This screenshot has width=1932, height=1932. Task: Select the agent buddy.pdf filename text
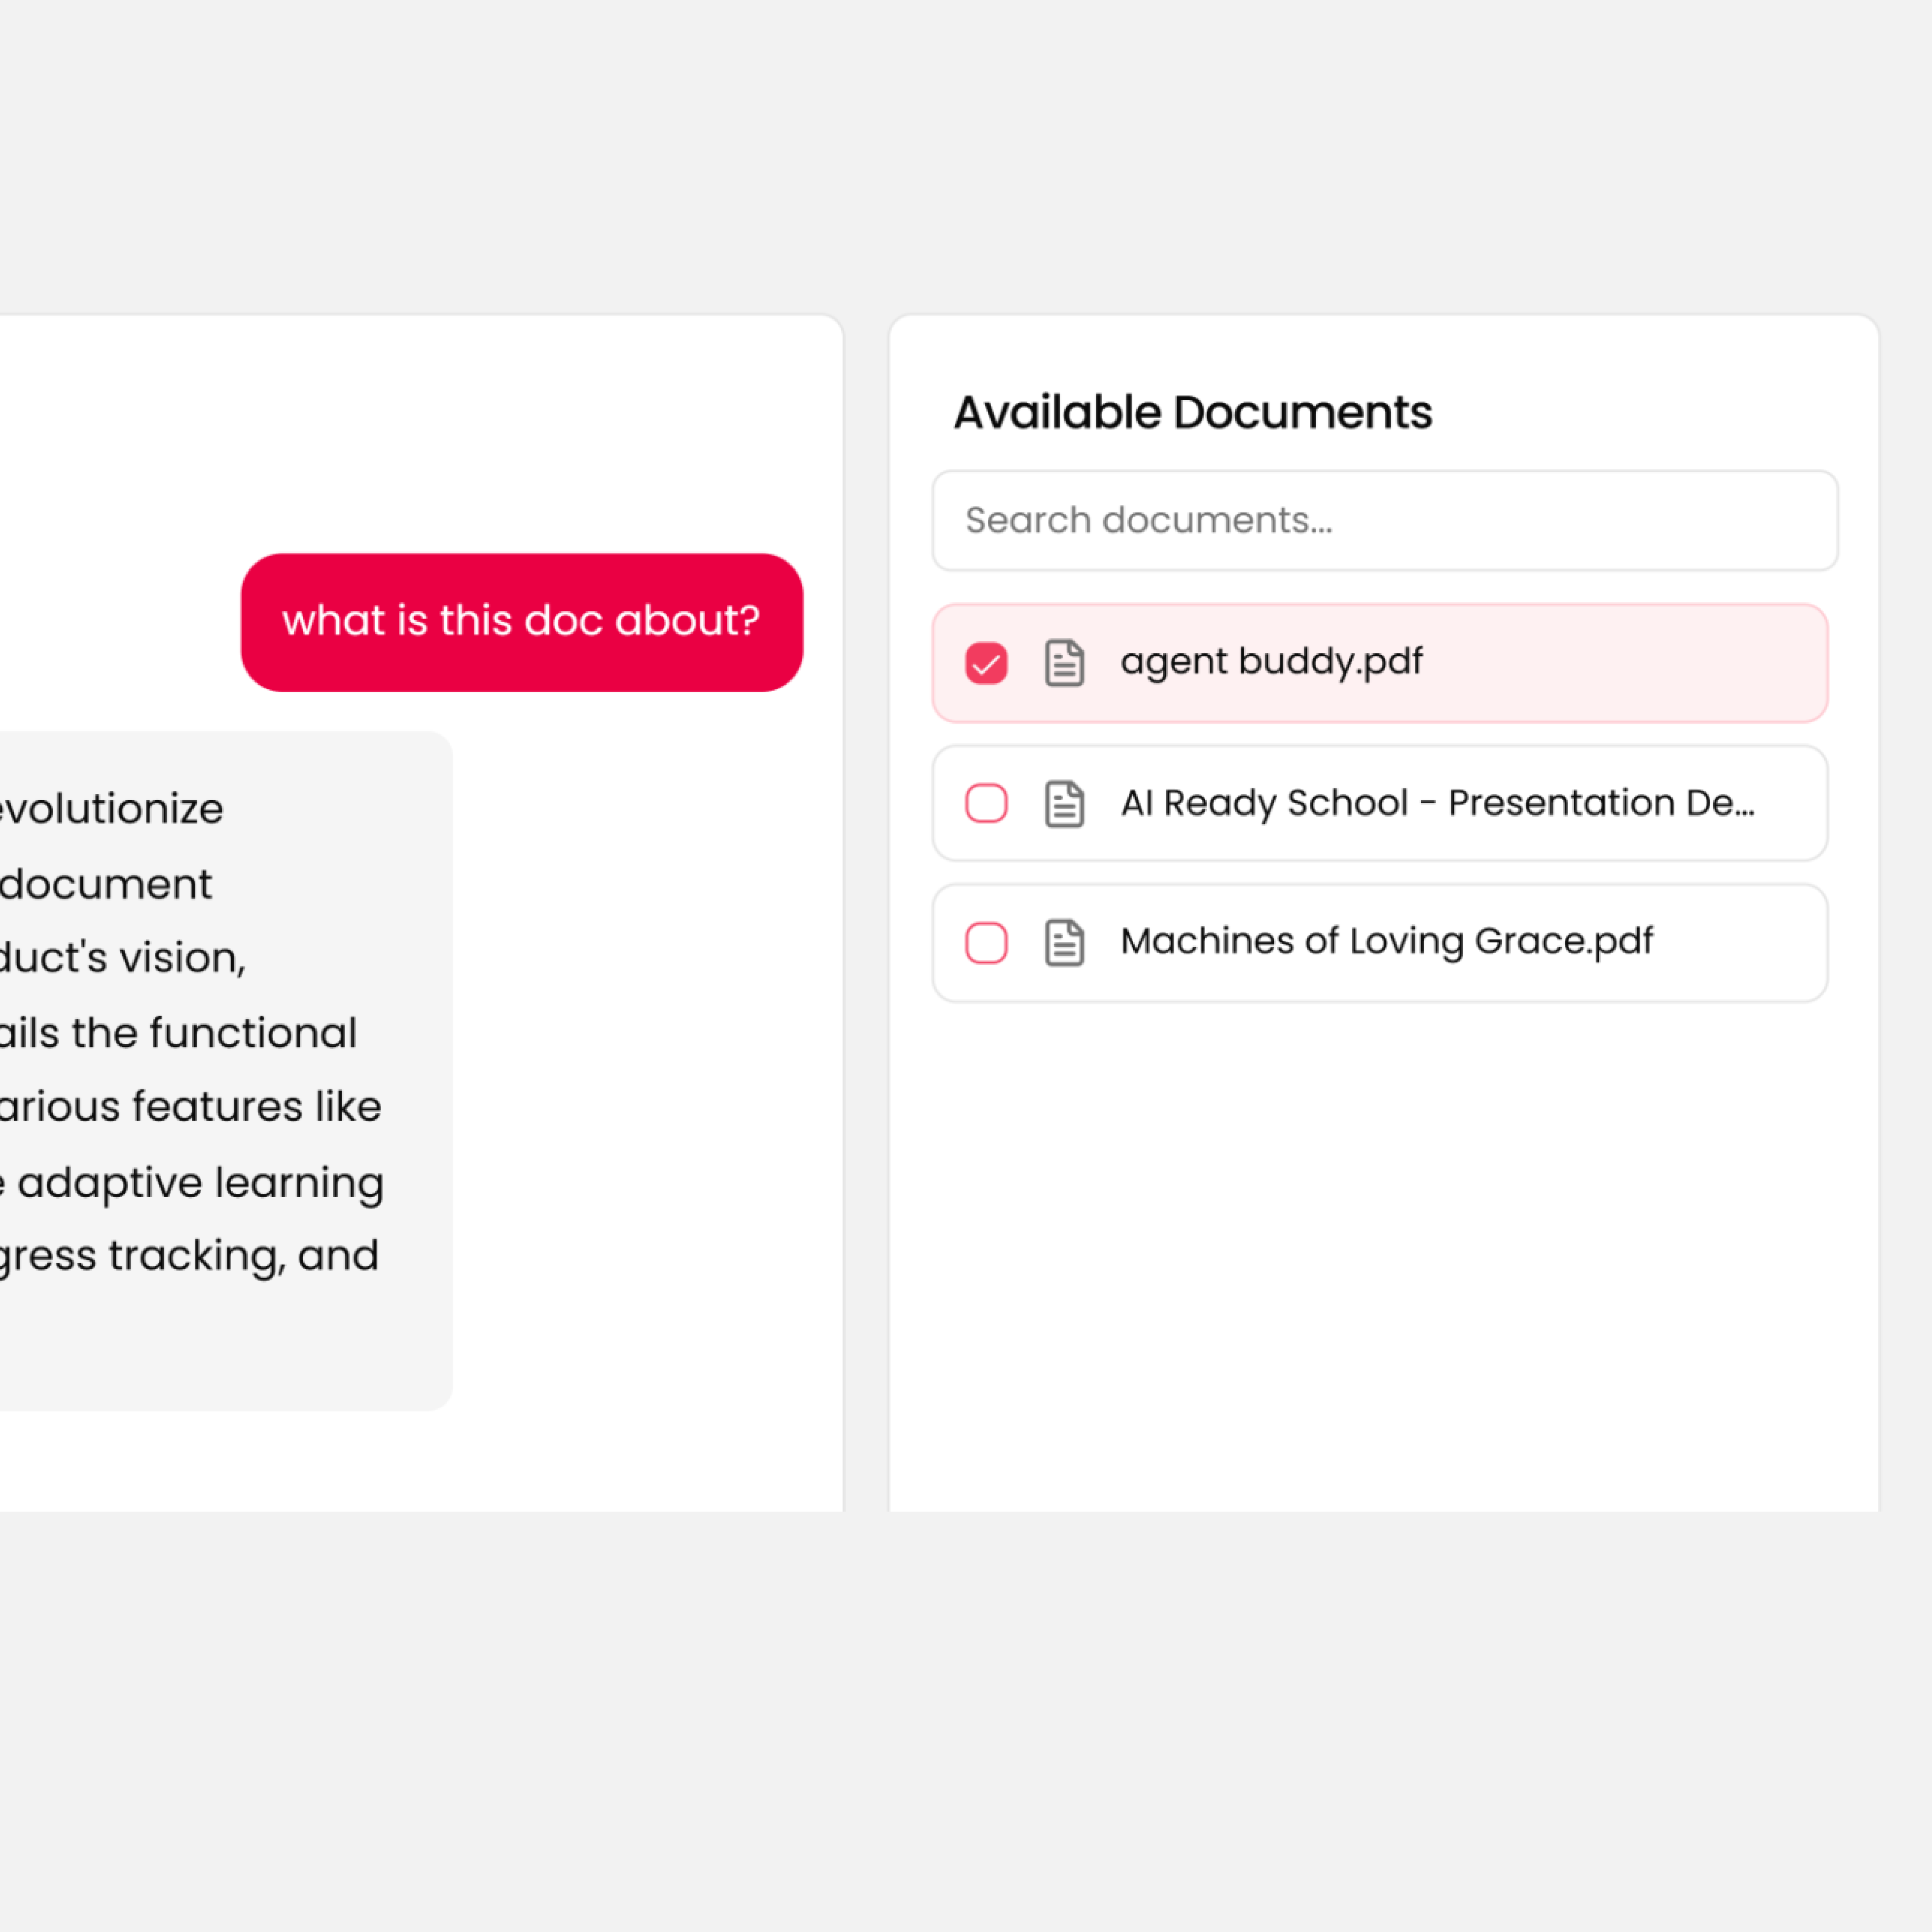(1270, 662)
